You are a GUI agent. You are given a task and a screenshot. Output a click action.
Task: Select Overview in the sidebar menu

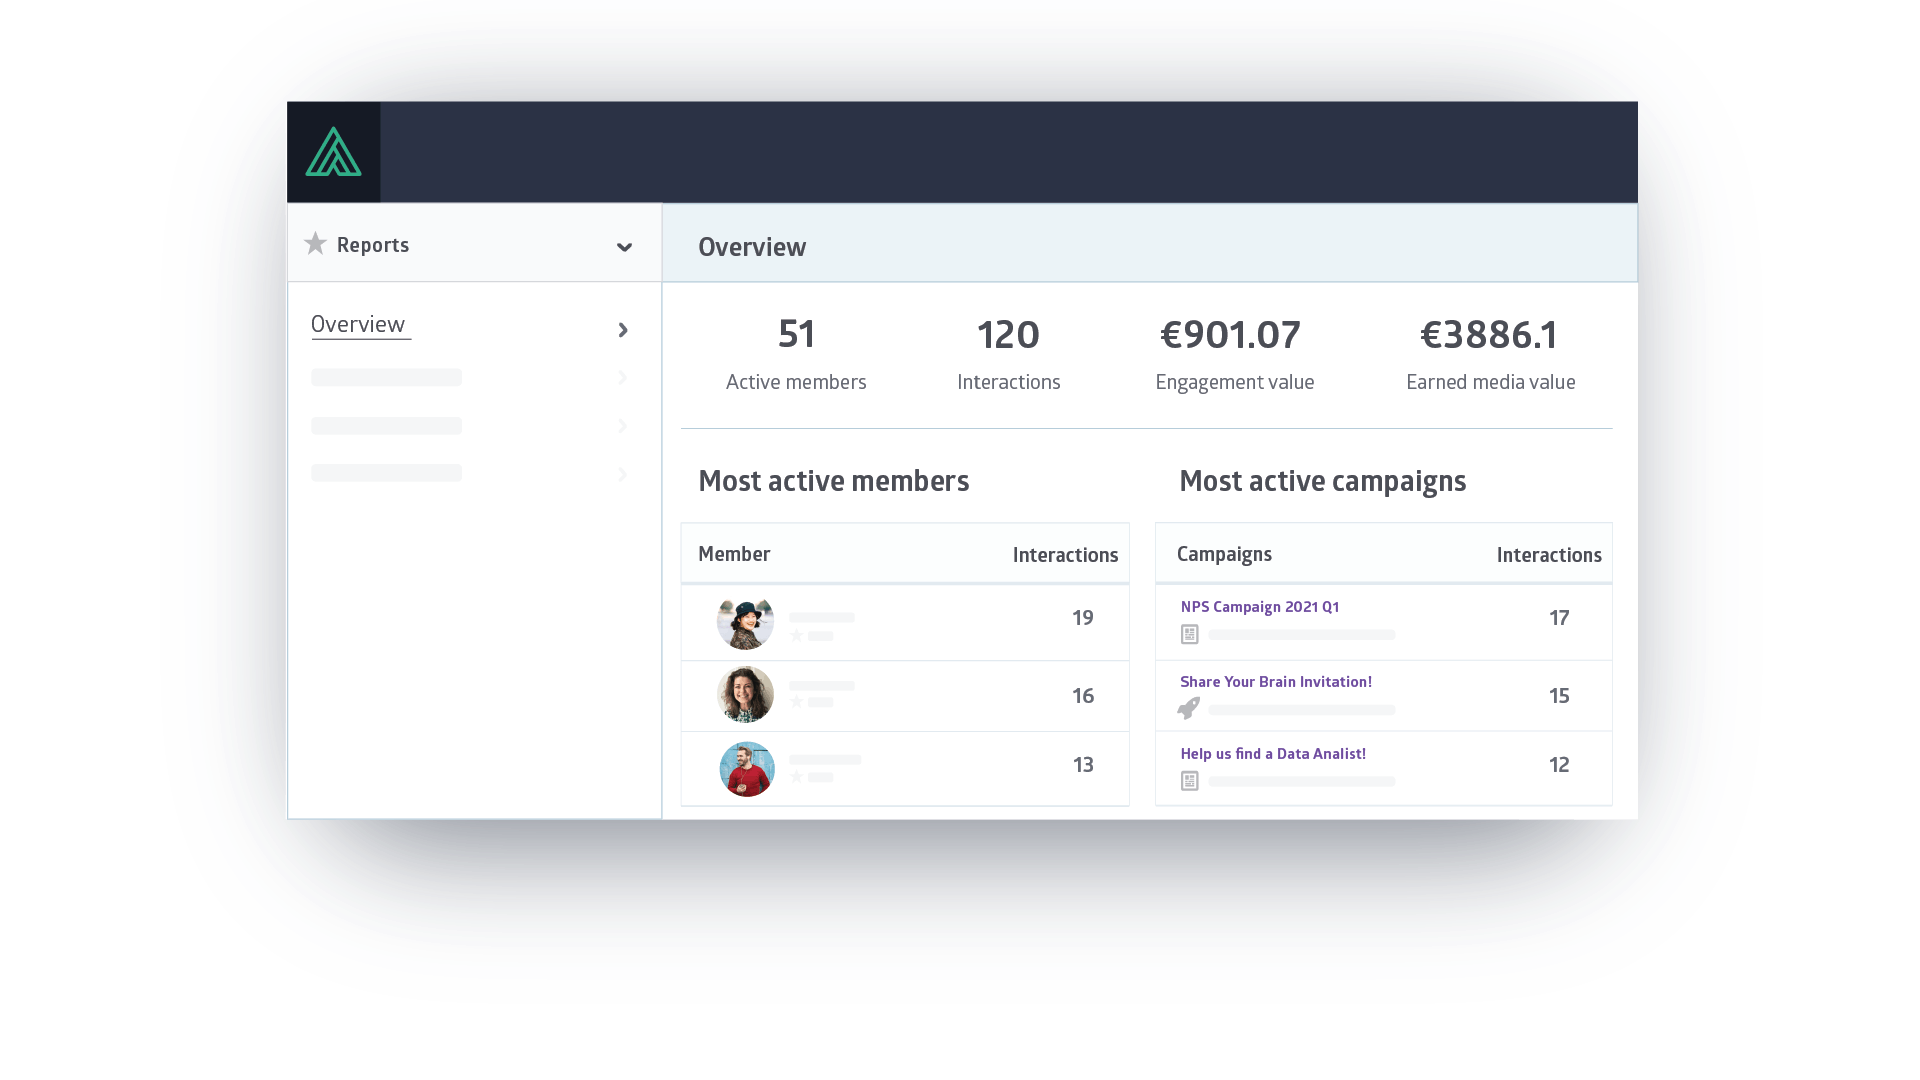358,325
